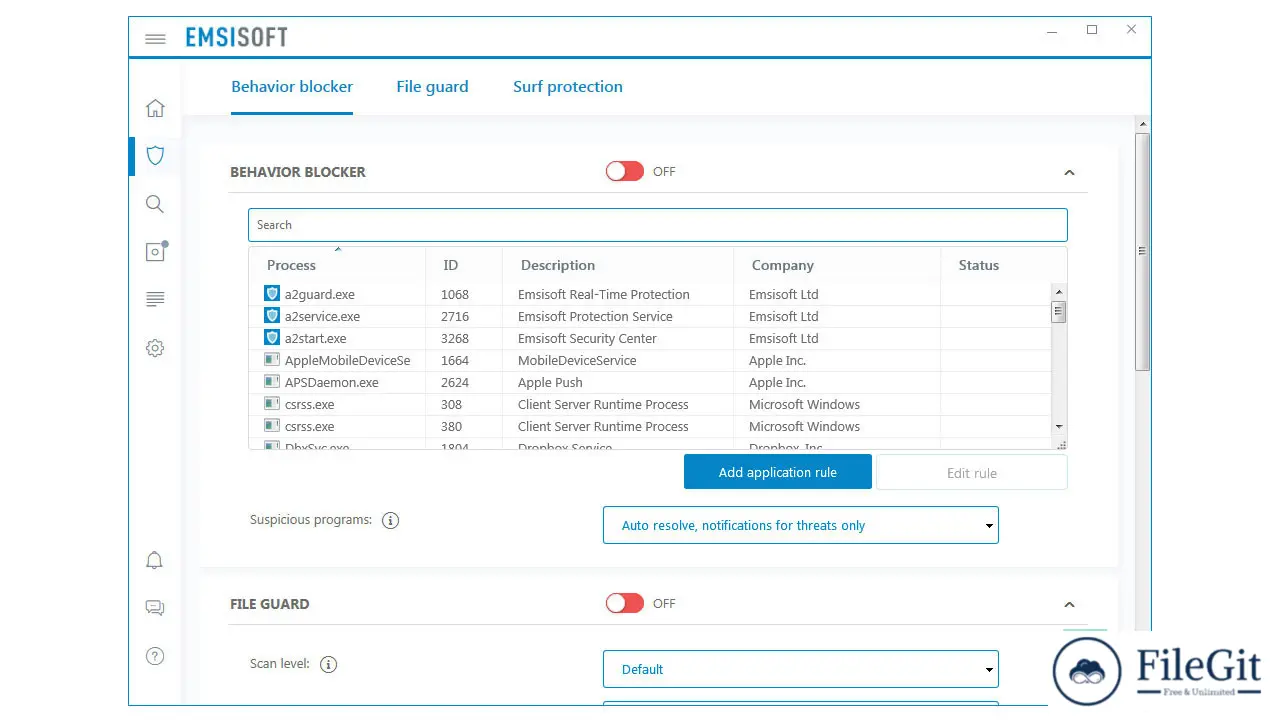Image resolution: width=1280 pixels, height=720 pixels.
Task: Switch to the File guard tab
Action: click(432, 87)
